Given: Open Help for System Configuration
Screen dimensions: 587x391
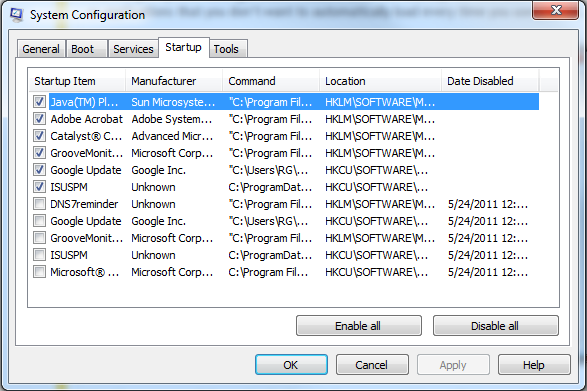Looking at the screenshot, I should [x=534, y=365].
